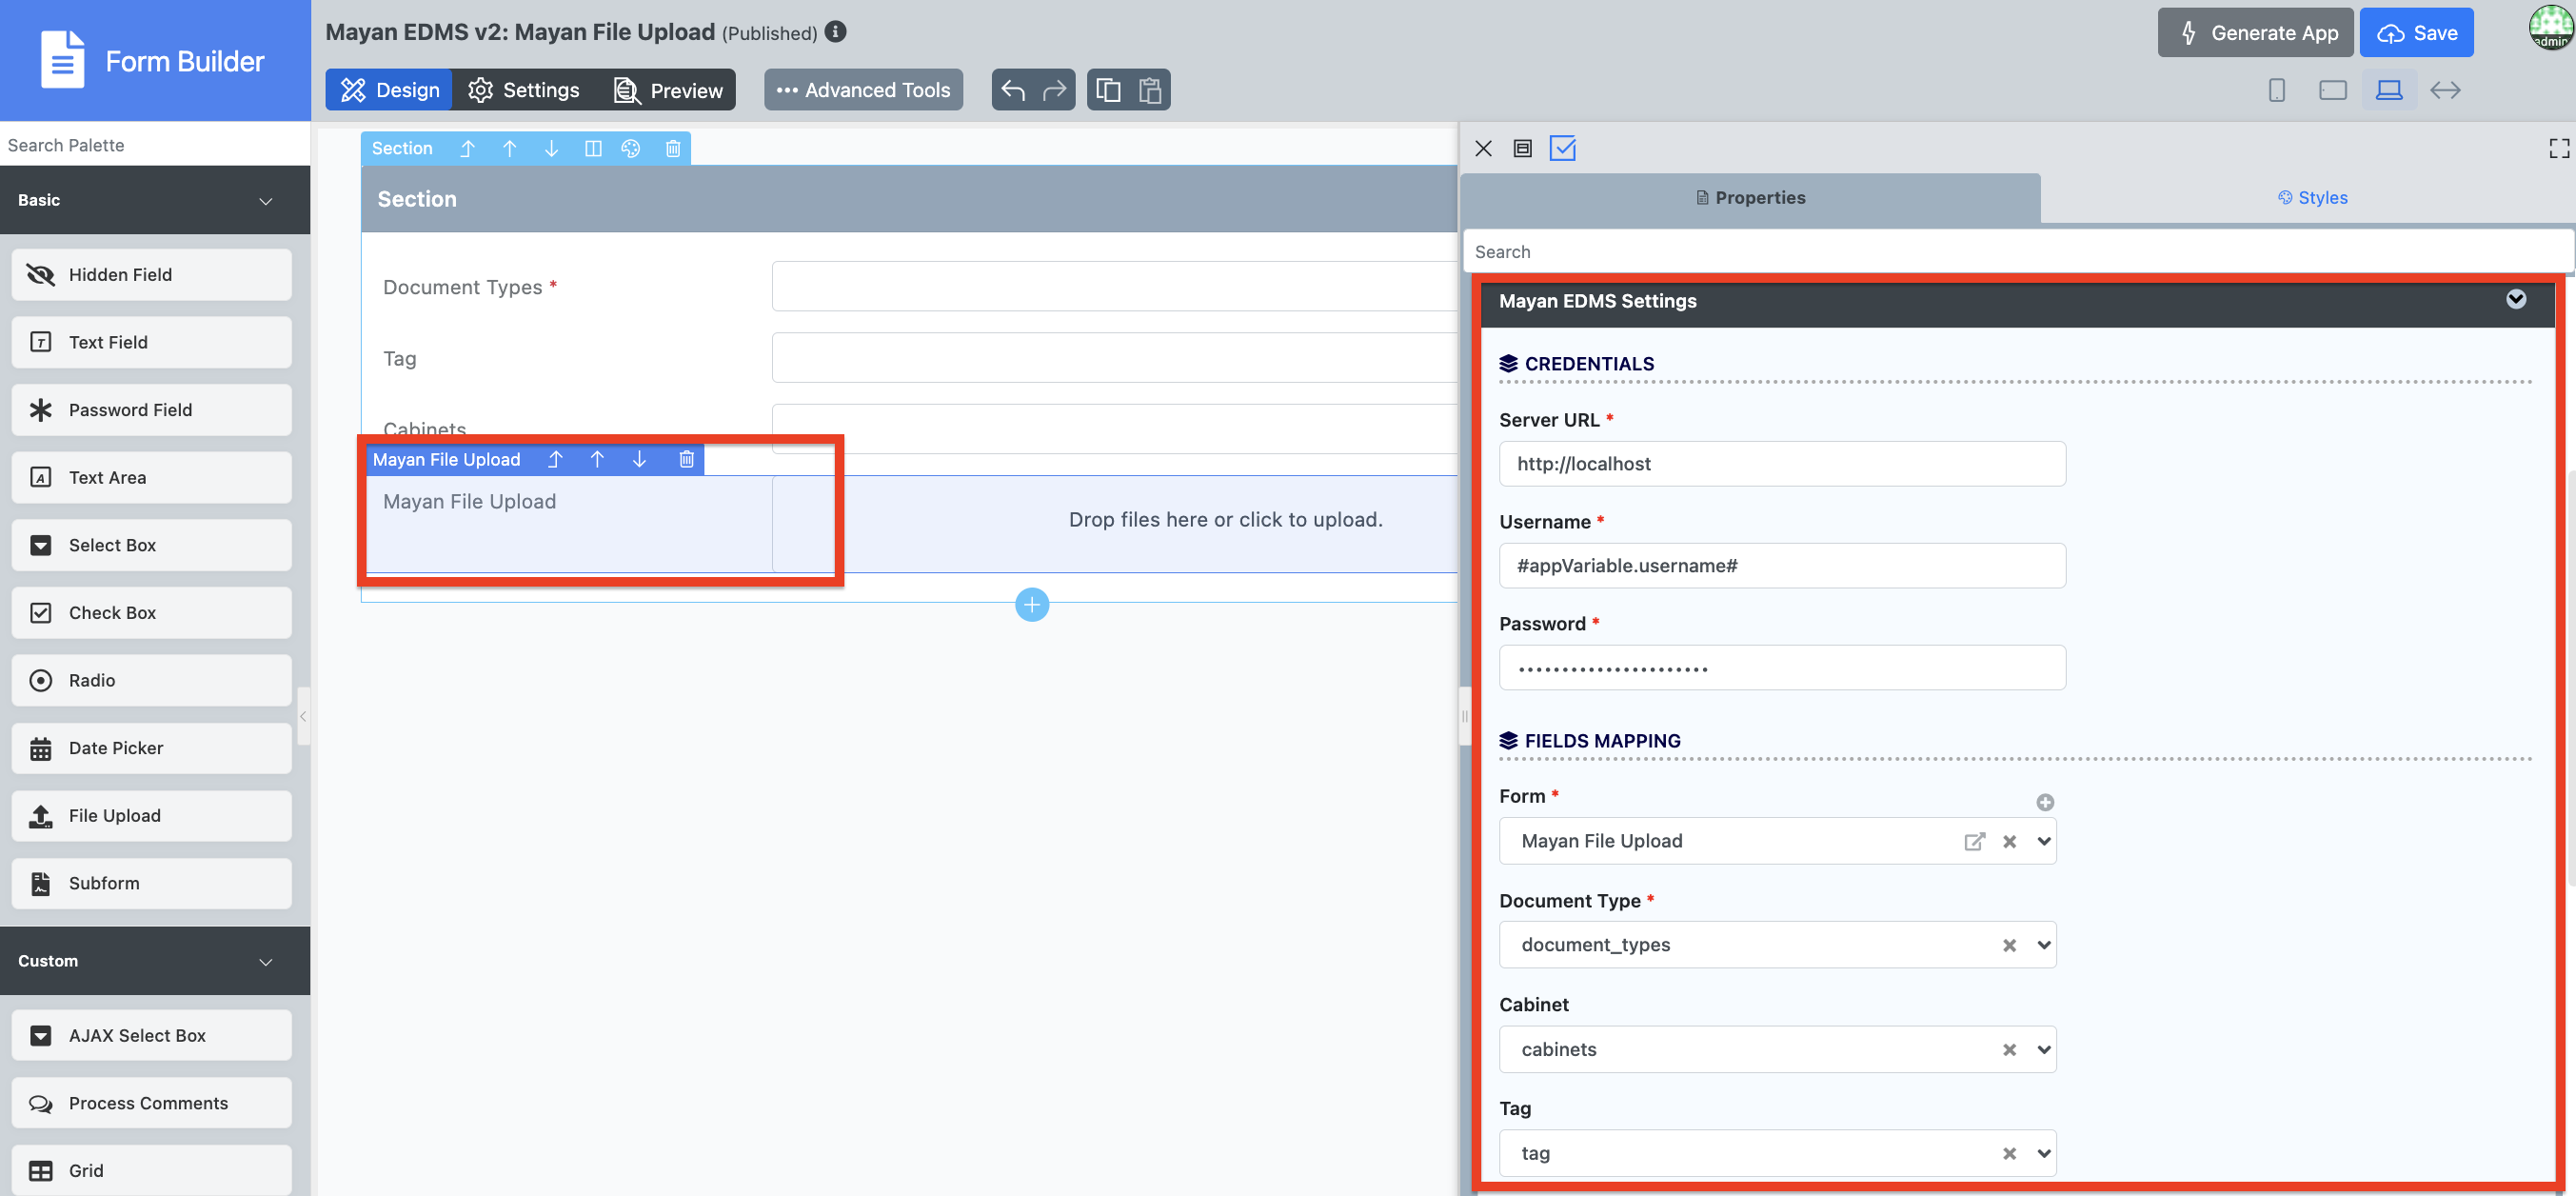Select the full-width view arrows icon

point(2445,90)
